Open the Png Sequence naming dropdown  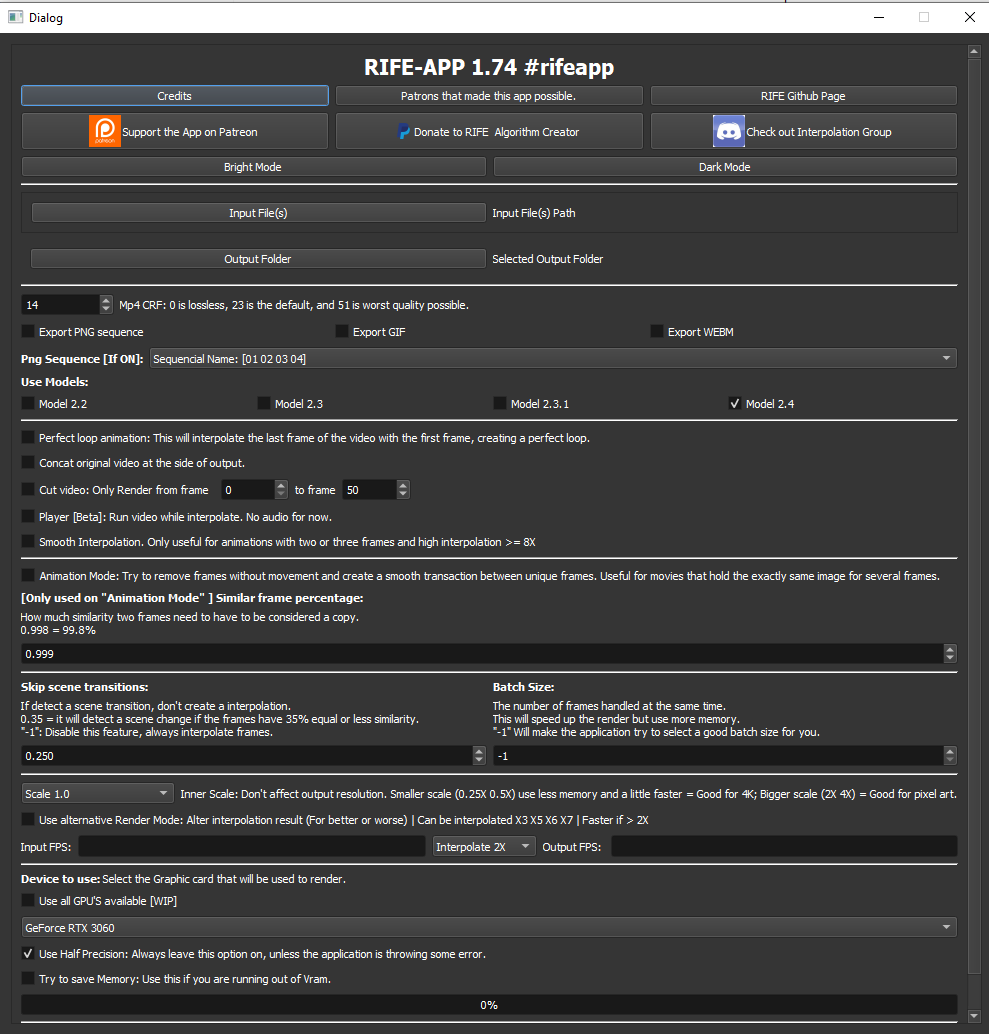click(553, 359)
